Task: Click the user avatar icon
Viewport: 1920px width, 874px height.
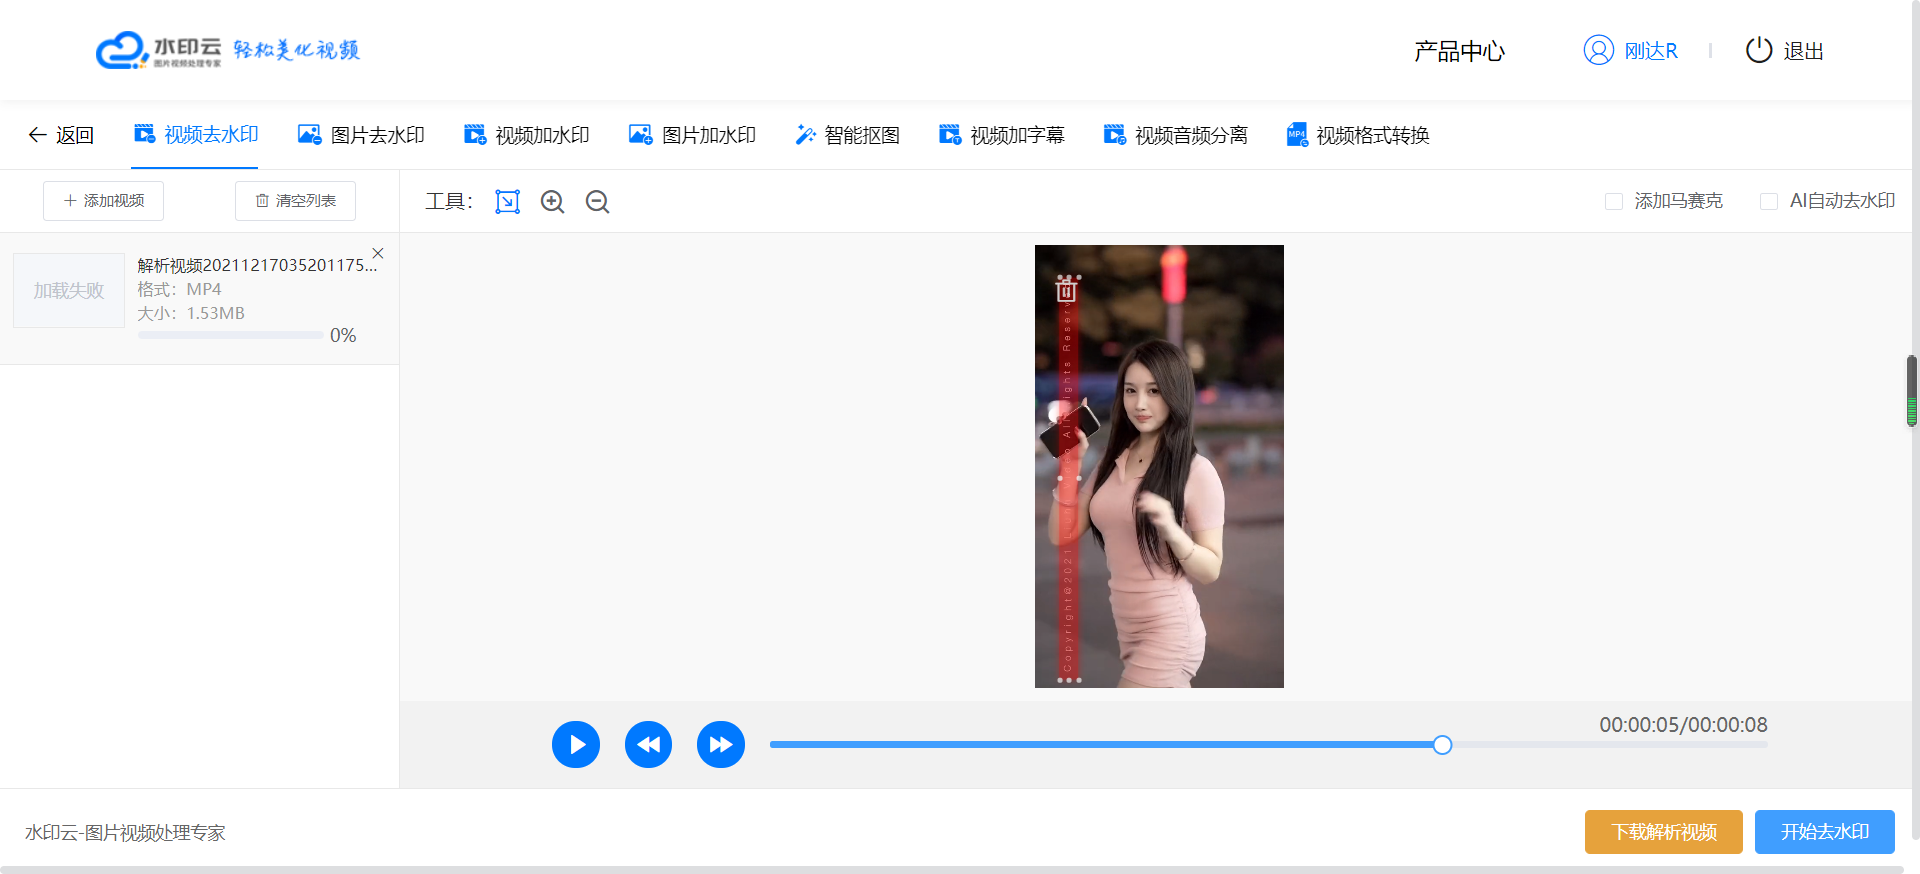Action: (1598, 50)
